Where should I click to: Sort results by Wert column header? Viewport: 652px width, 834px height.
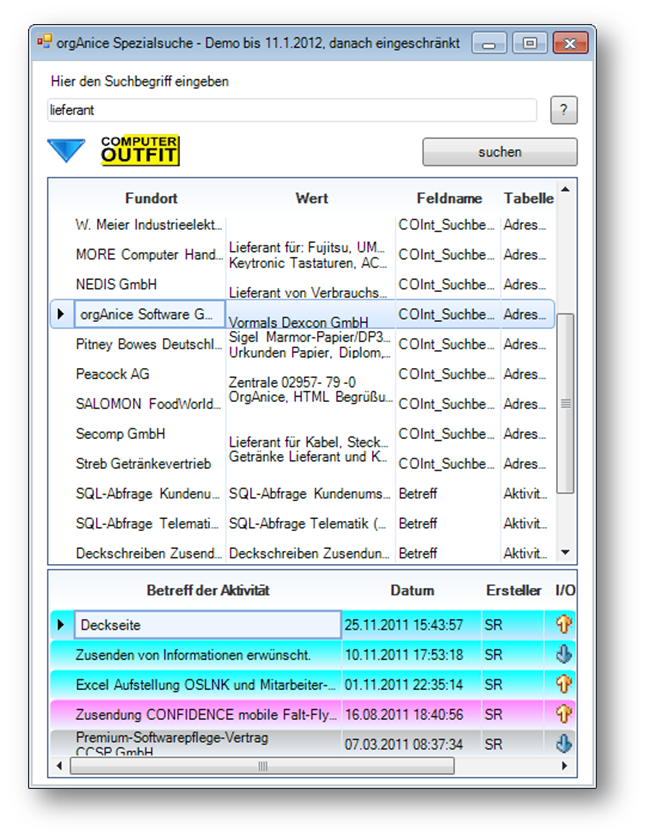coord(312,198)
